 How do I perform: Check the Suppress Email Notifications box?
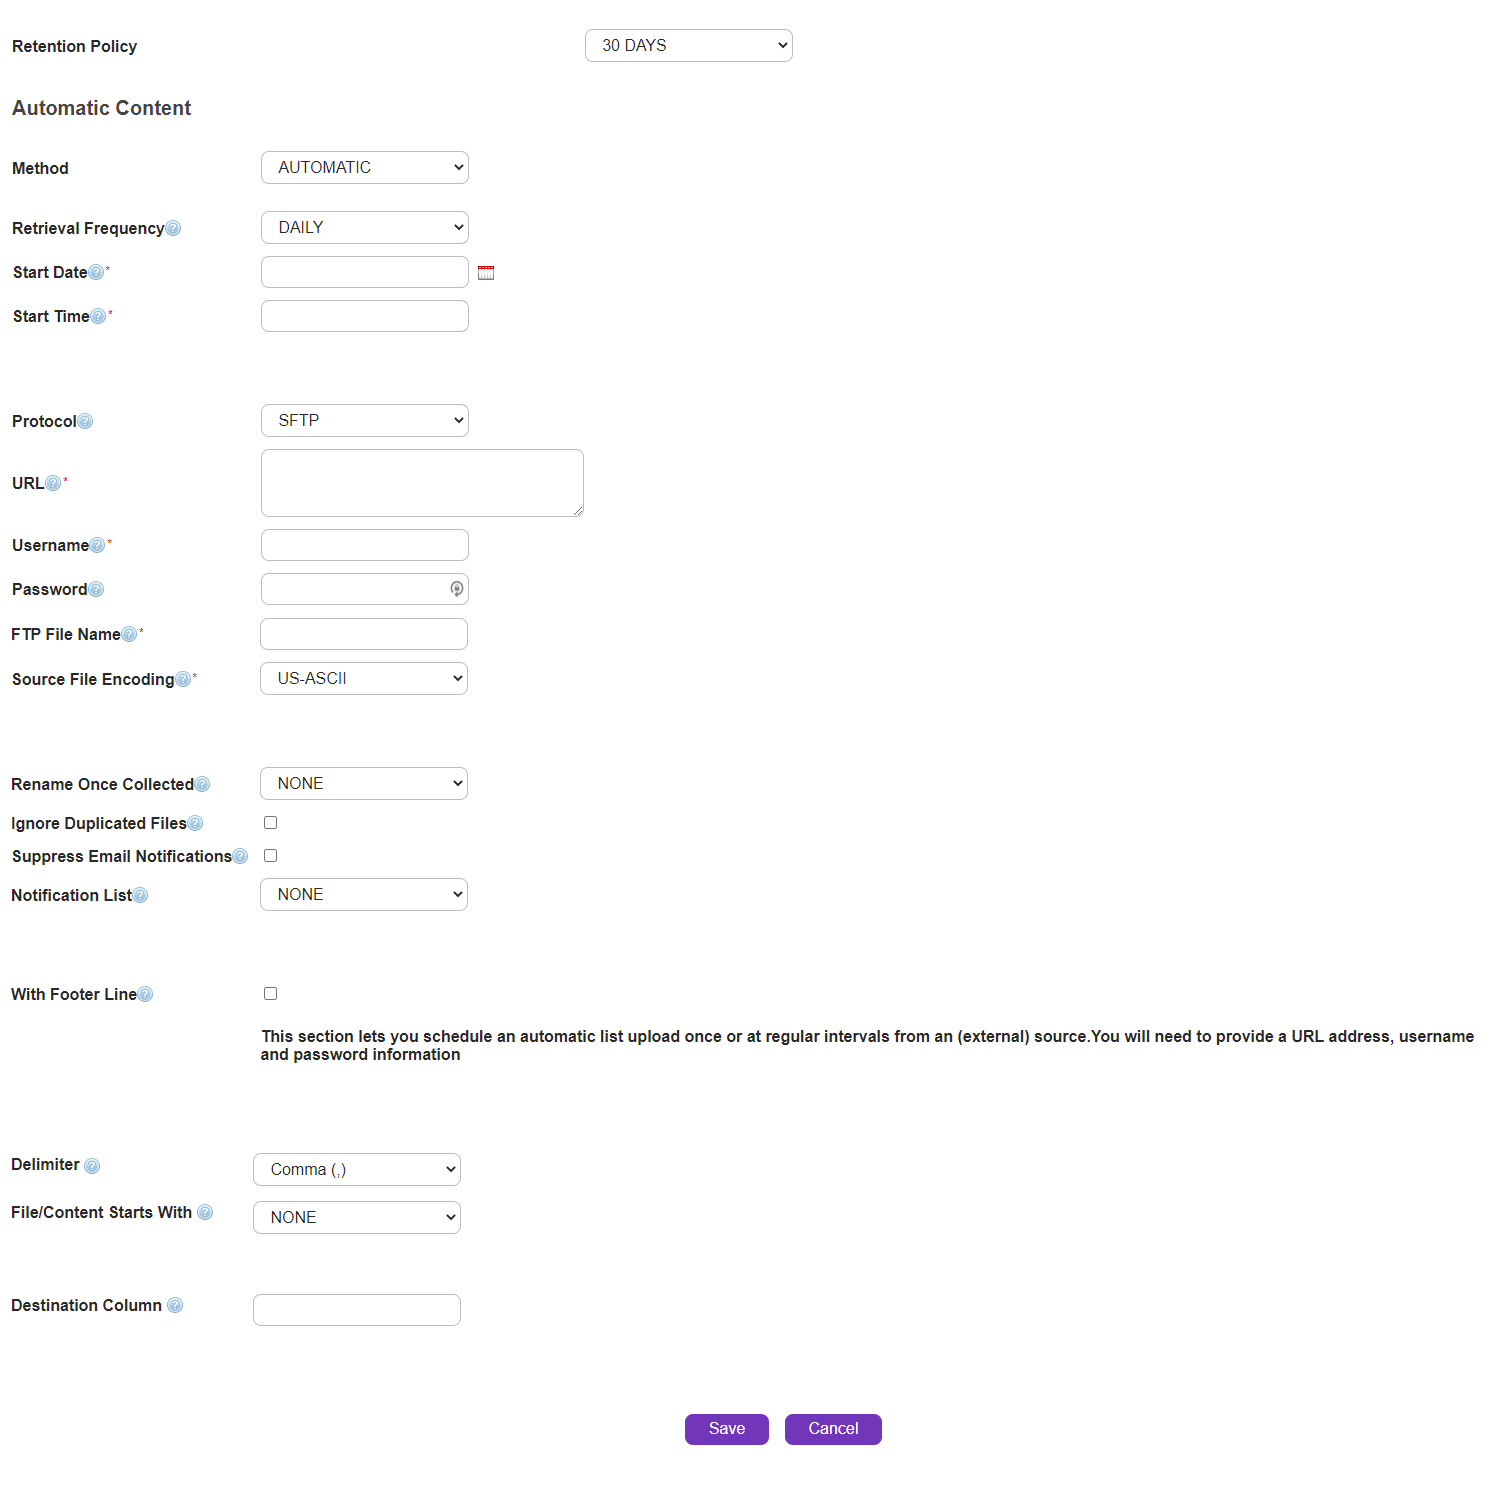click(270, 856)
